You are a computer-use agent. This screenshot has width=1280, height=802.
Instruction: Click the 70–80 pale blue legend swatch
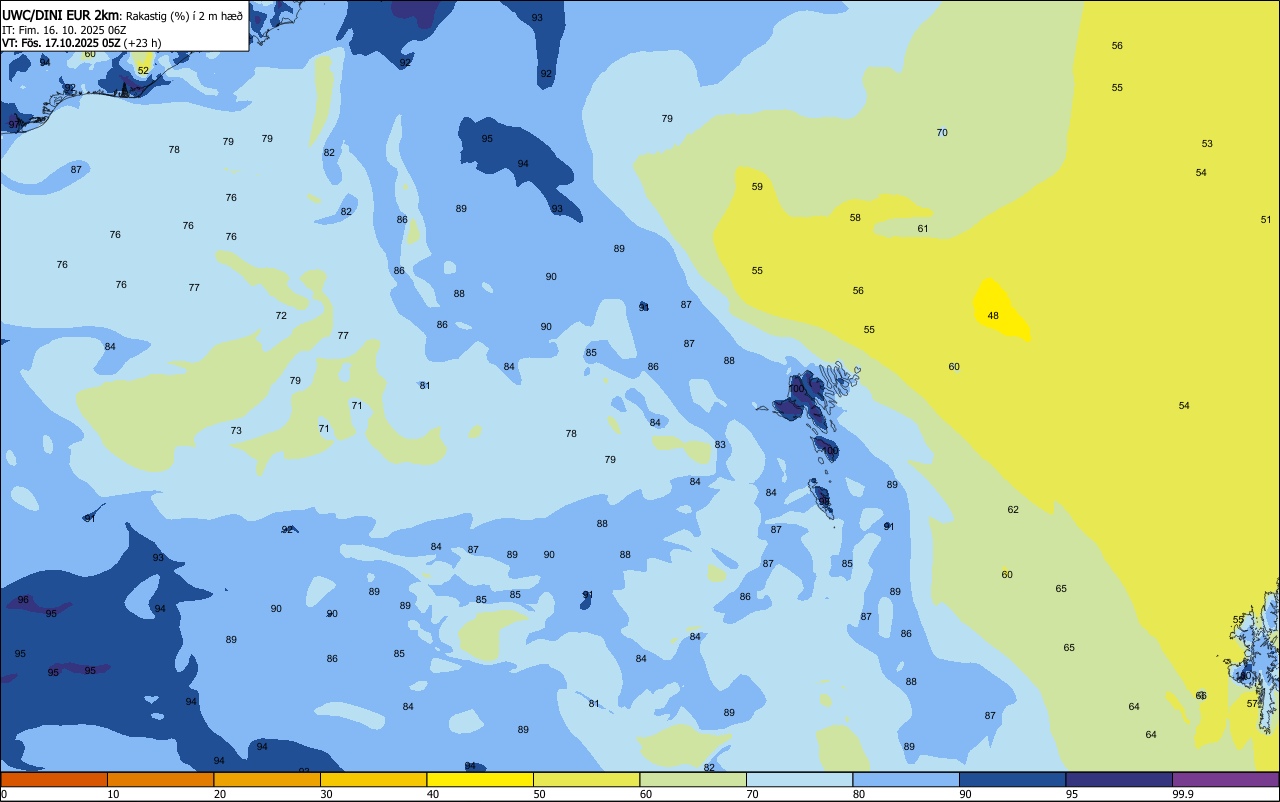[799, 779]
